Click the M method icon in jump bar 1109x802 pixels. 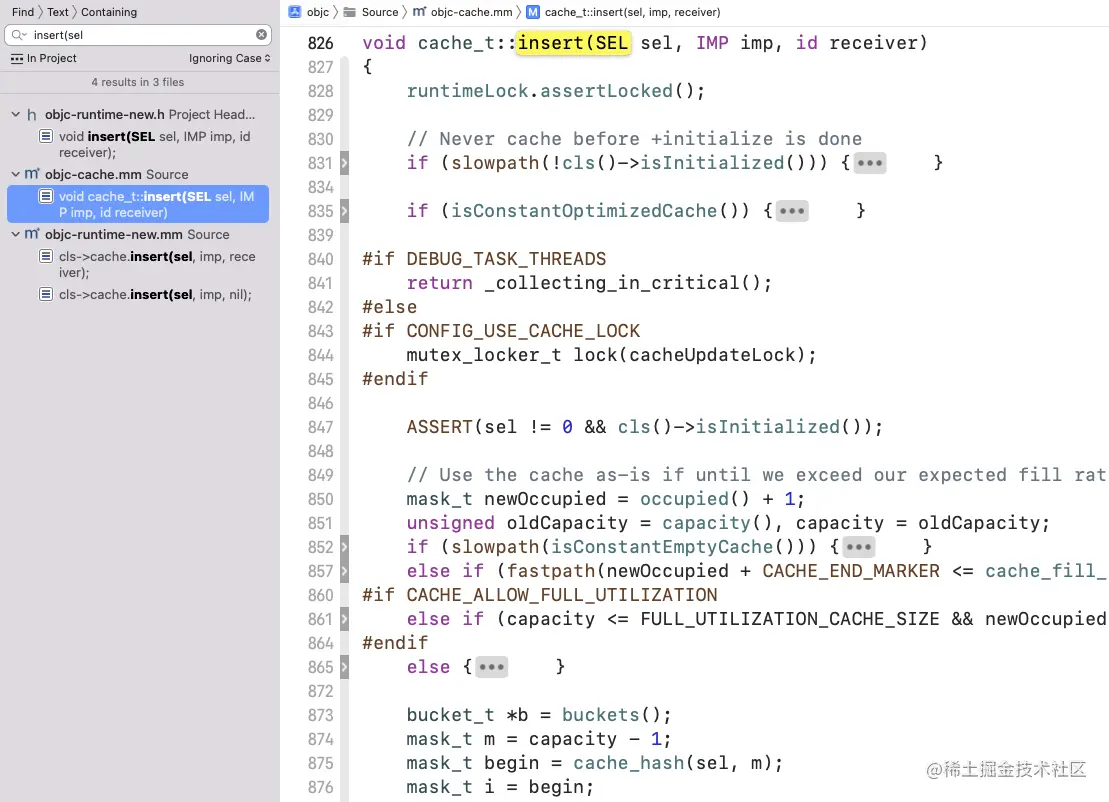(x=533, y=12)
